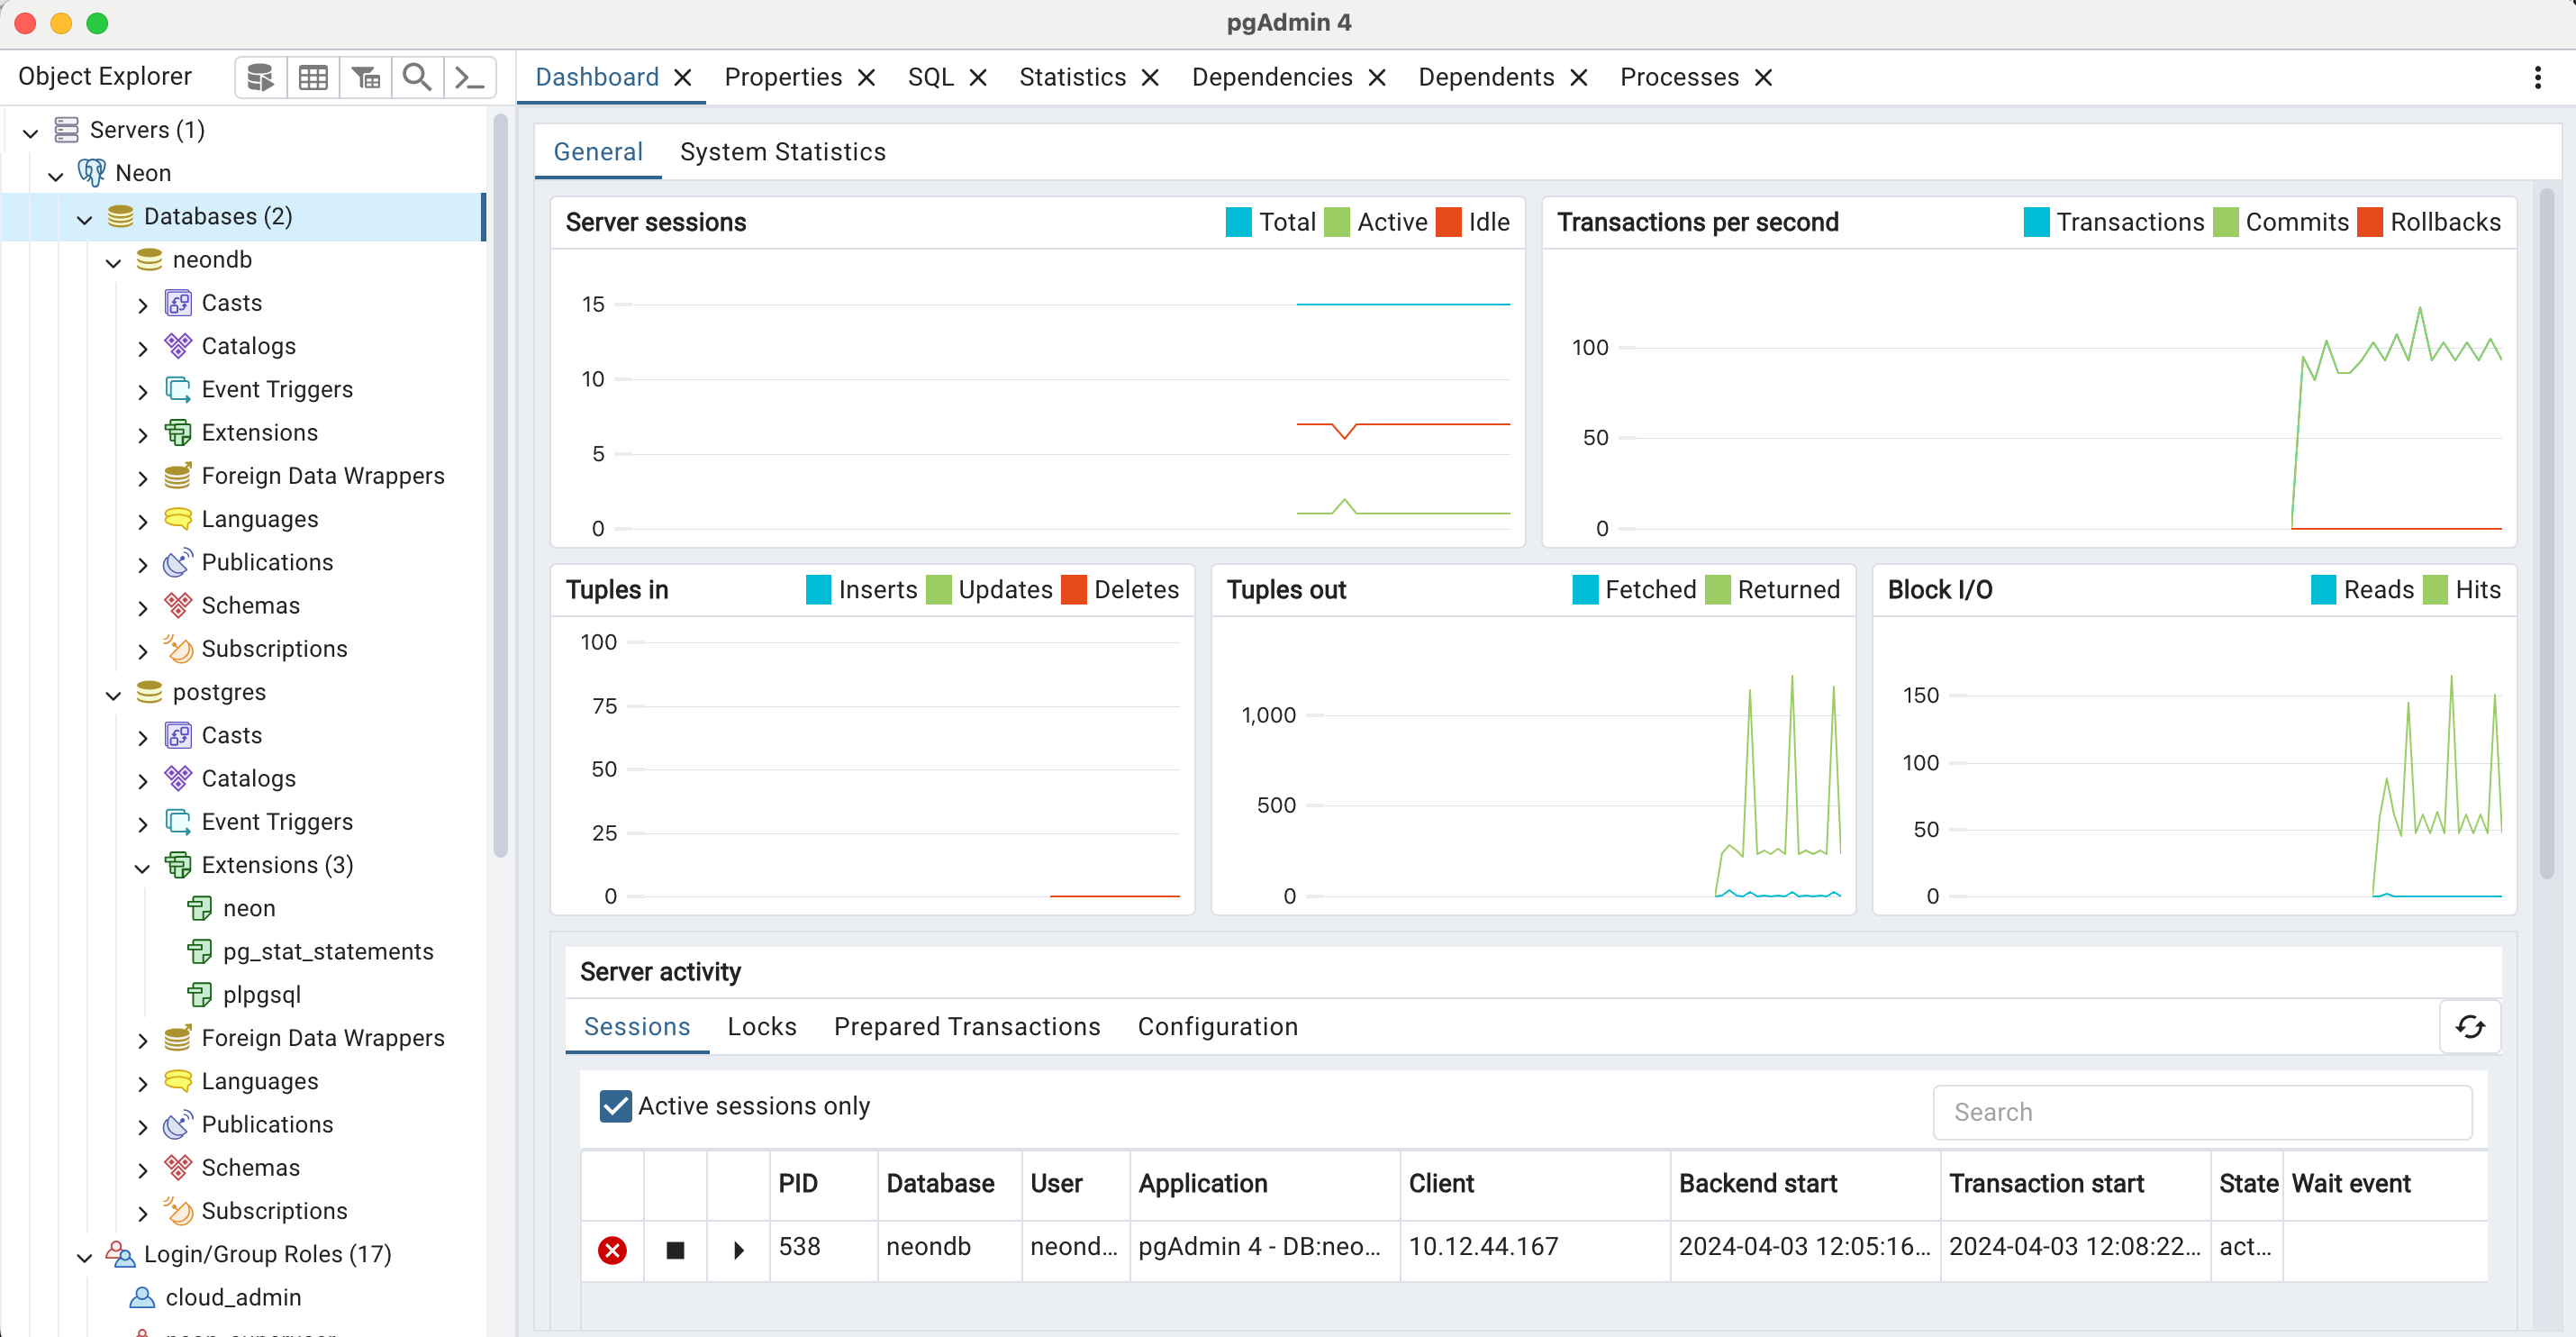This screenshot has height=1337, width=2576.
Task: Open the filtered rows tool icon
Action: click(x=365, y=77)
